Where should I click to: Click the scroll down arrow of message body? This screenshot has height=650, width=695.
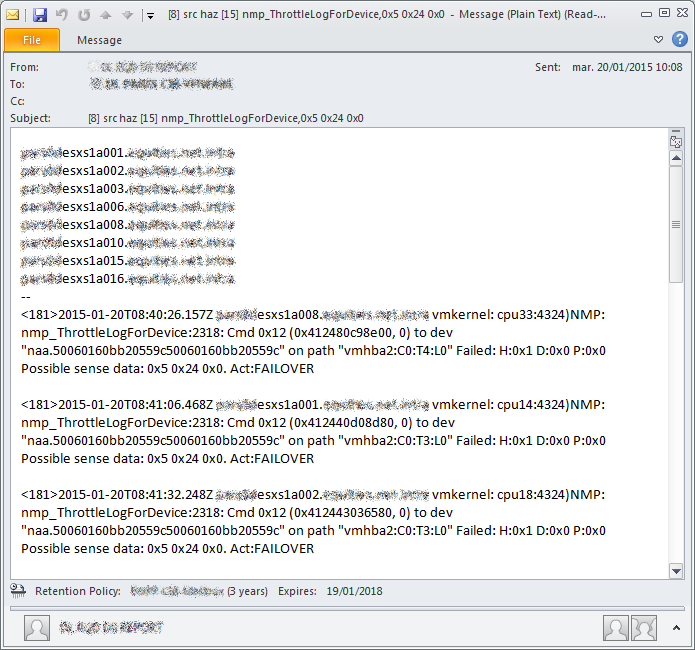[x=676, y=570]
